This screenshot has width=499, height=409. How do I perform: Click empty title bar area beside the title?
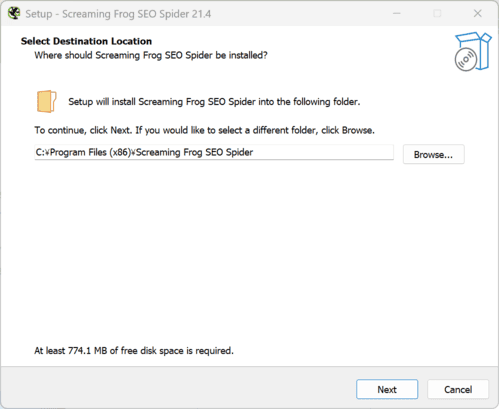tap(300, 14)
